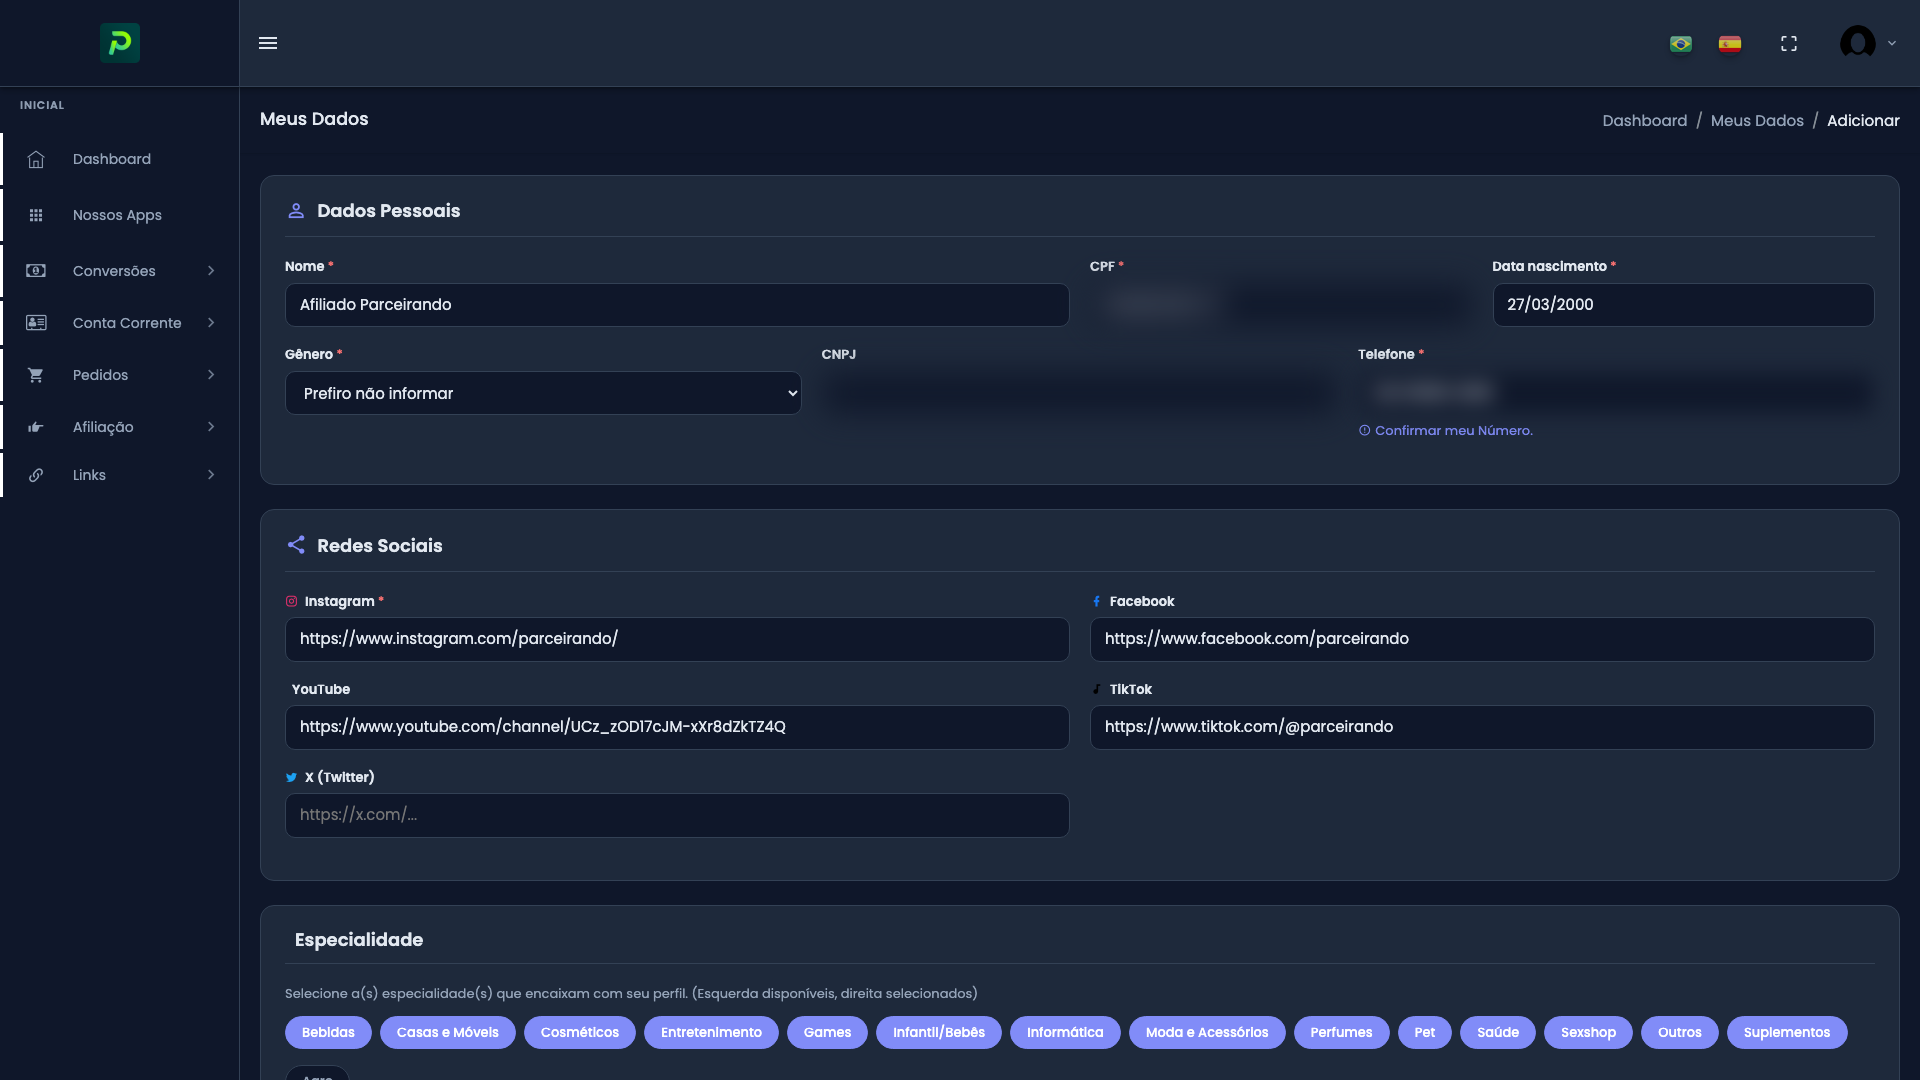Click the green P logo
The width and height of the screenshot is (1920, 1080).
(x=120, y=43)
